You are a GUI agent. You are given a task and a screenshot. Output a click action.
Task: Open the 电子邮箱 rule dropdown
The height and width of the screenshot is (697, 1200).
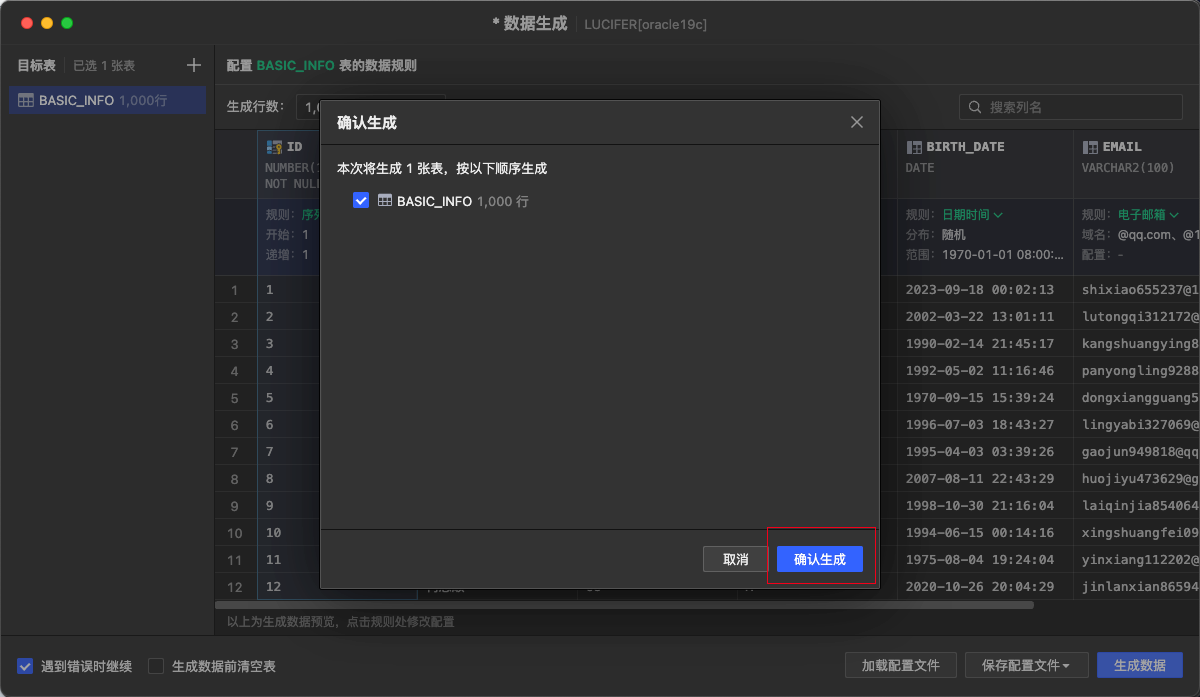pyautogui.click(x=1148, y=214)
